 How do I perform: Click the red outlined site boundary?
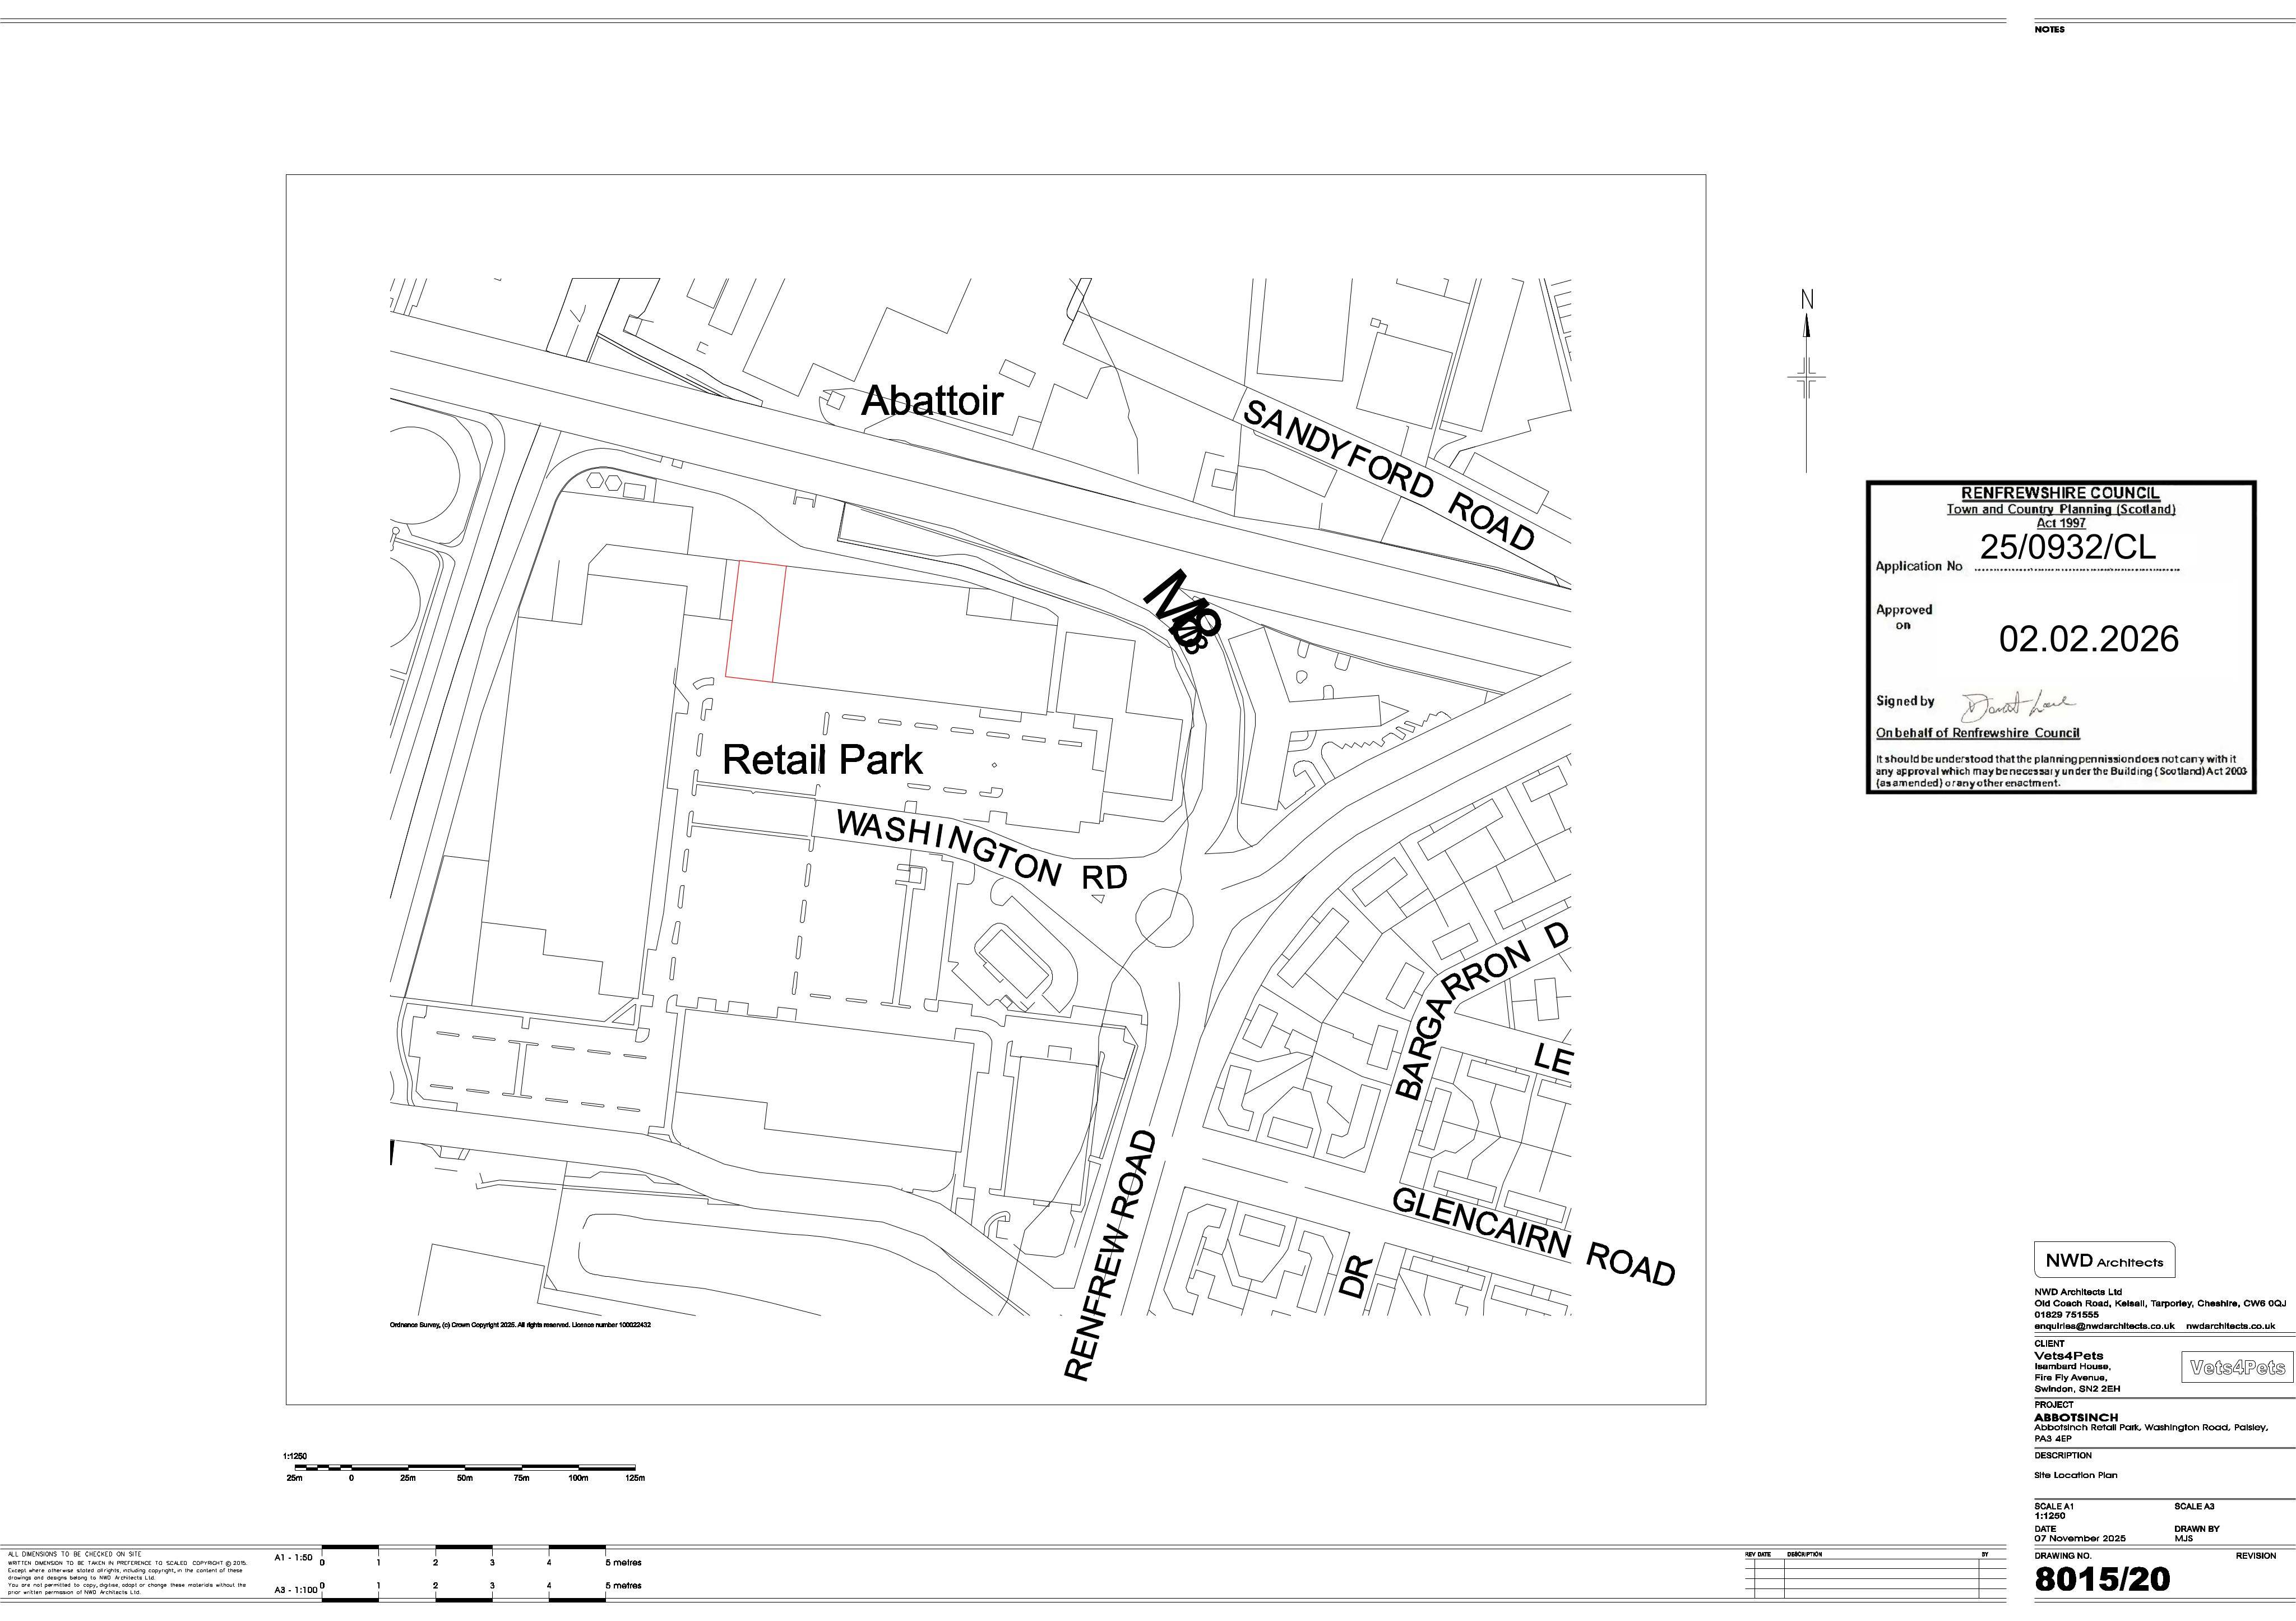[x=755, y=622]
